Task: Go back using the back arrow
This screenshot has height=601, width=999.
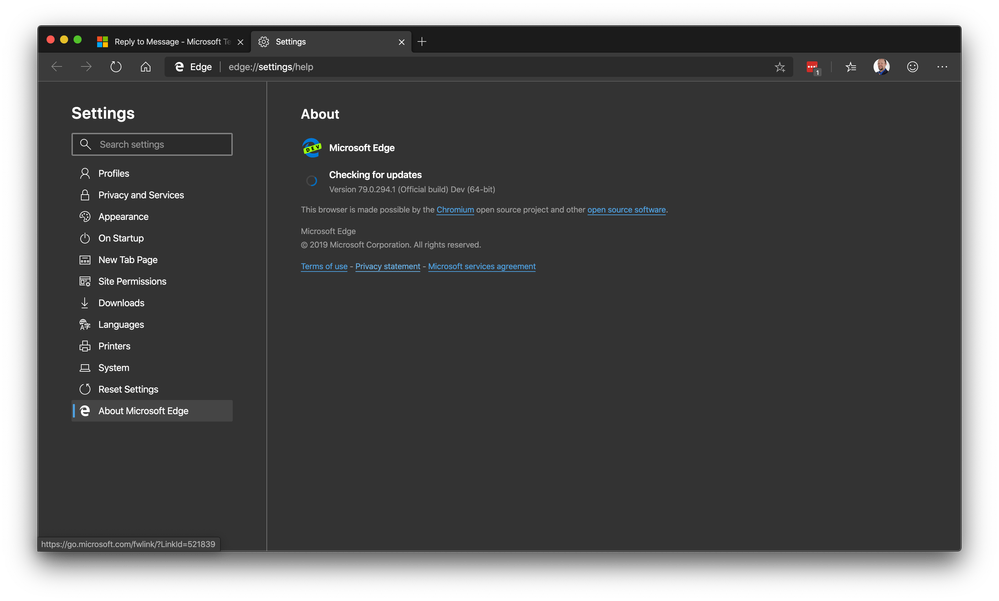Action: pyautogui.click(x=57, y=67)
